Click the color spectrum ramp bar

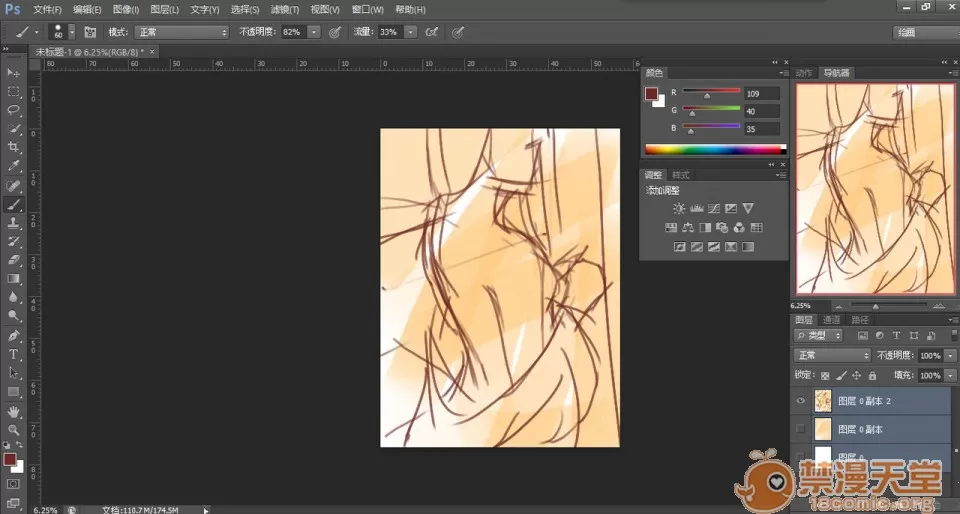tap(714, 149)
